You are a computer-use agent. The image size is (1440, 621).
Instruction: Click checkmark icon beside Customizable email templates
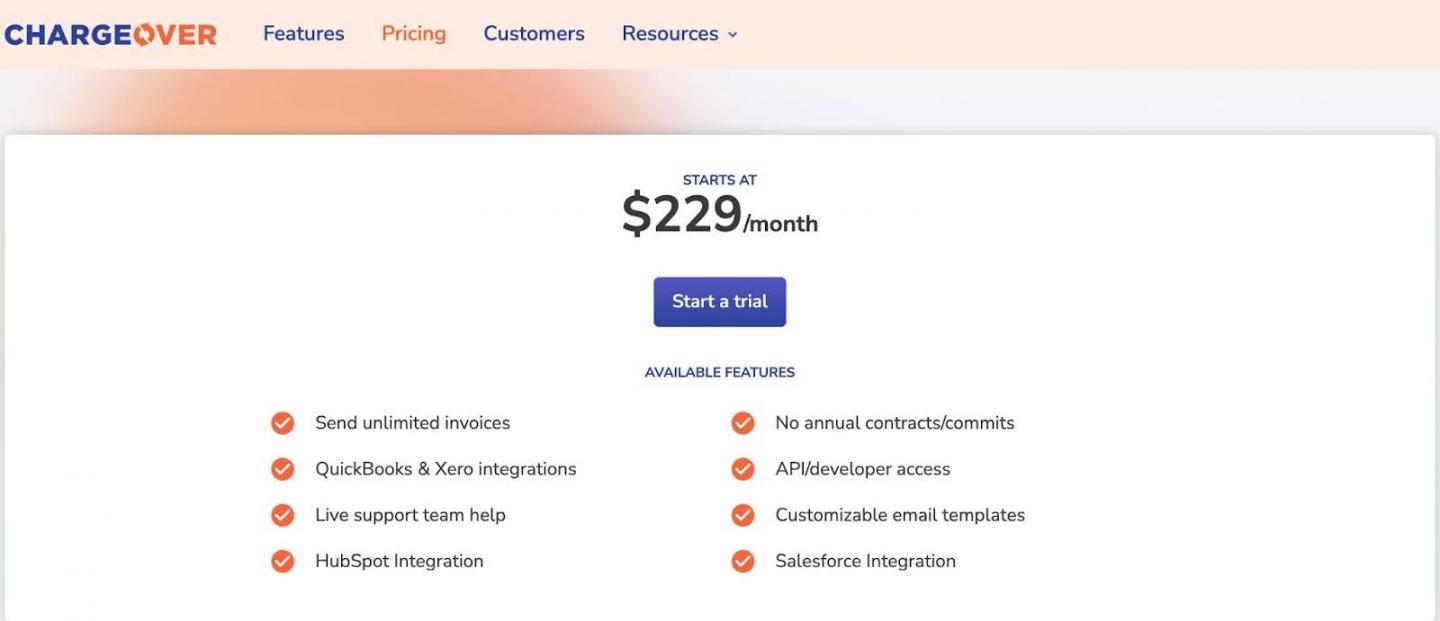point(743,515)
